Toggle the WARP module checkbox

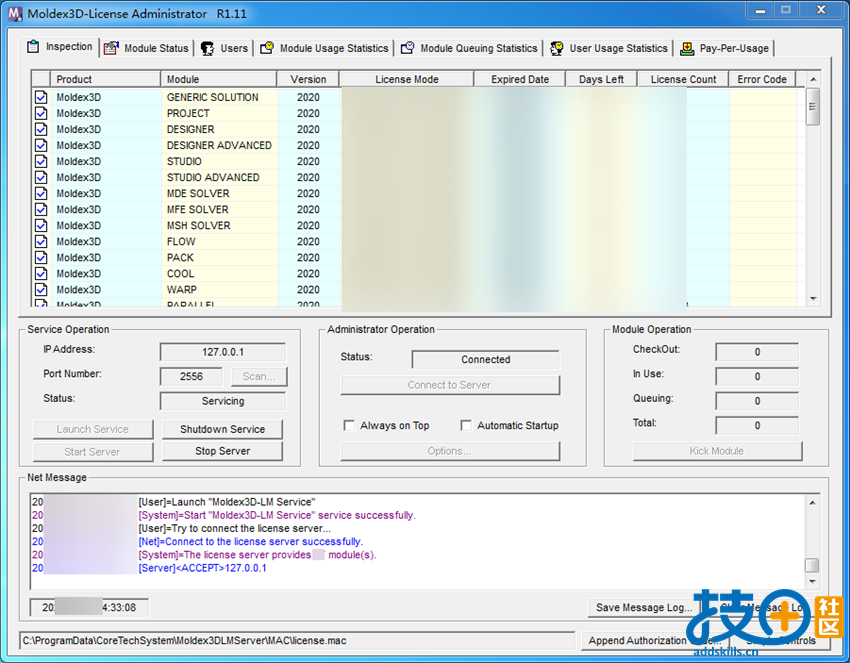(x=41, y=289)
